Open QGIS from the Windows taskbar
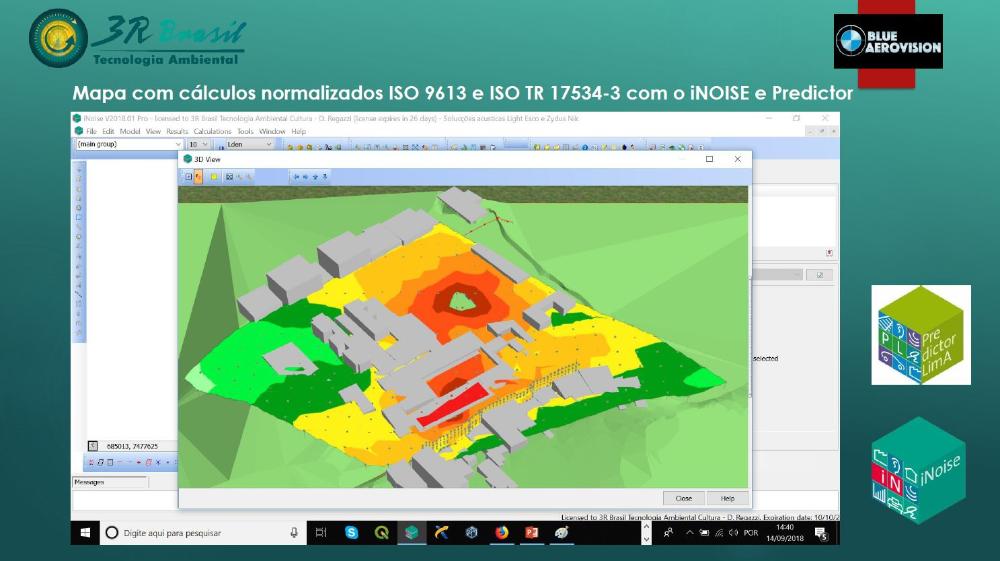The width and height of the screenshot is (1000, 561). (x=381, y=533)
